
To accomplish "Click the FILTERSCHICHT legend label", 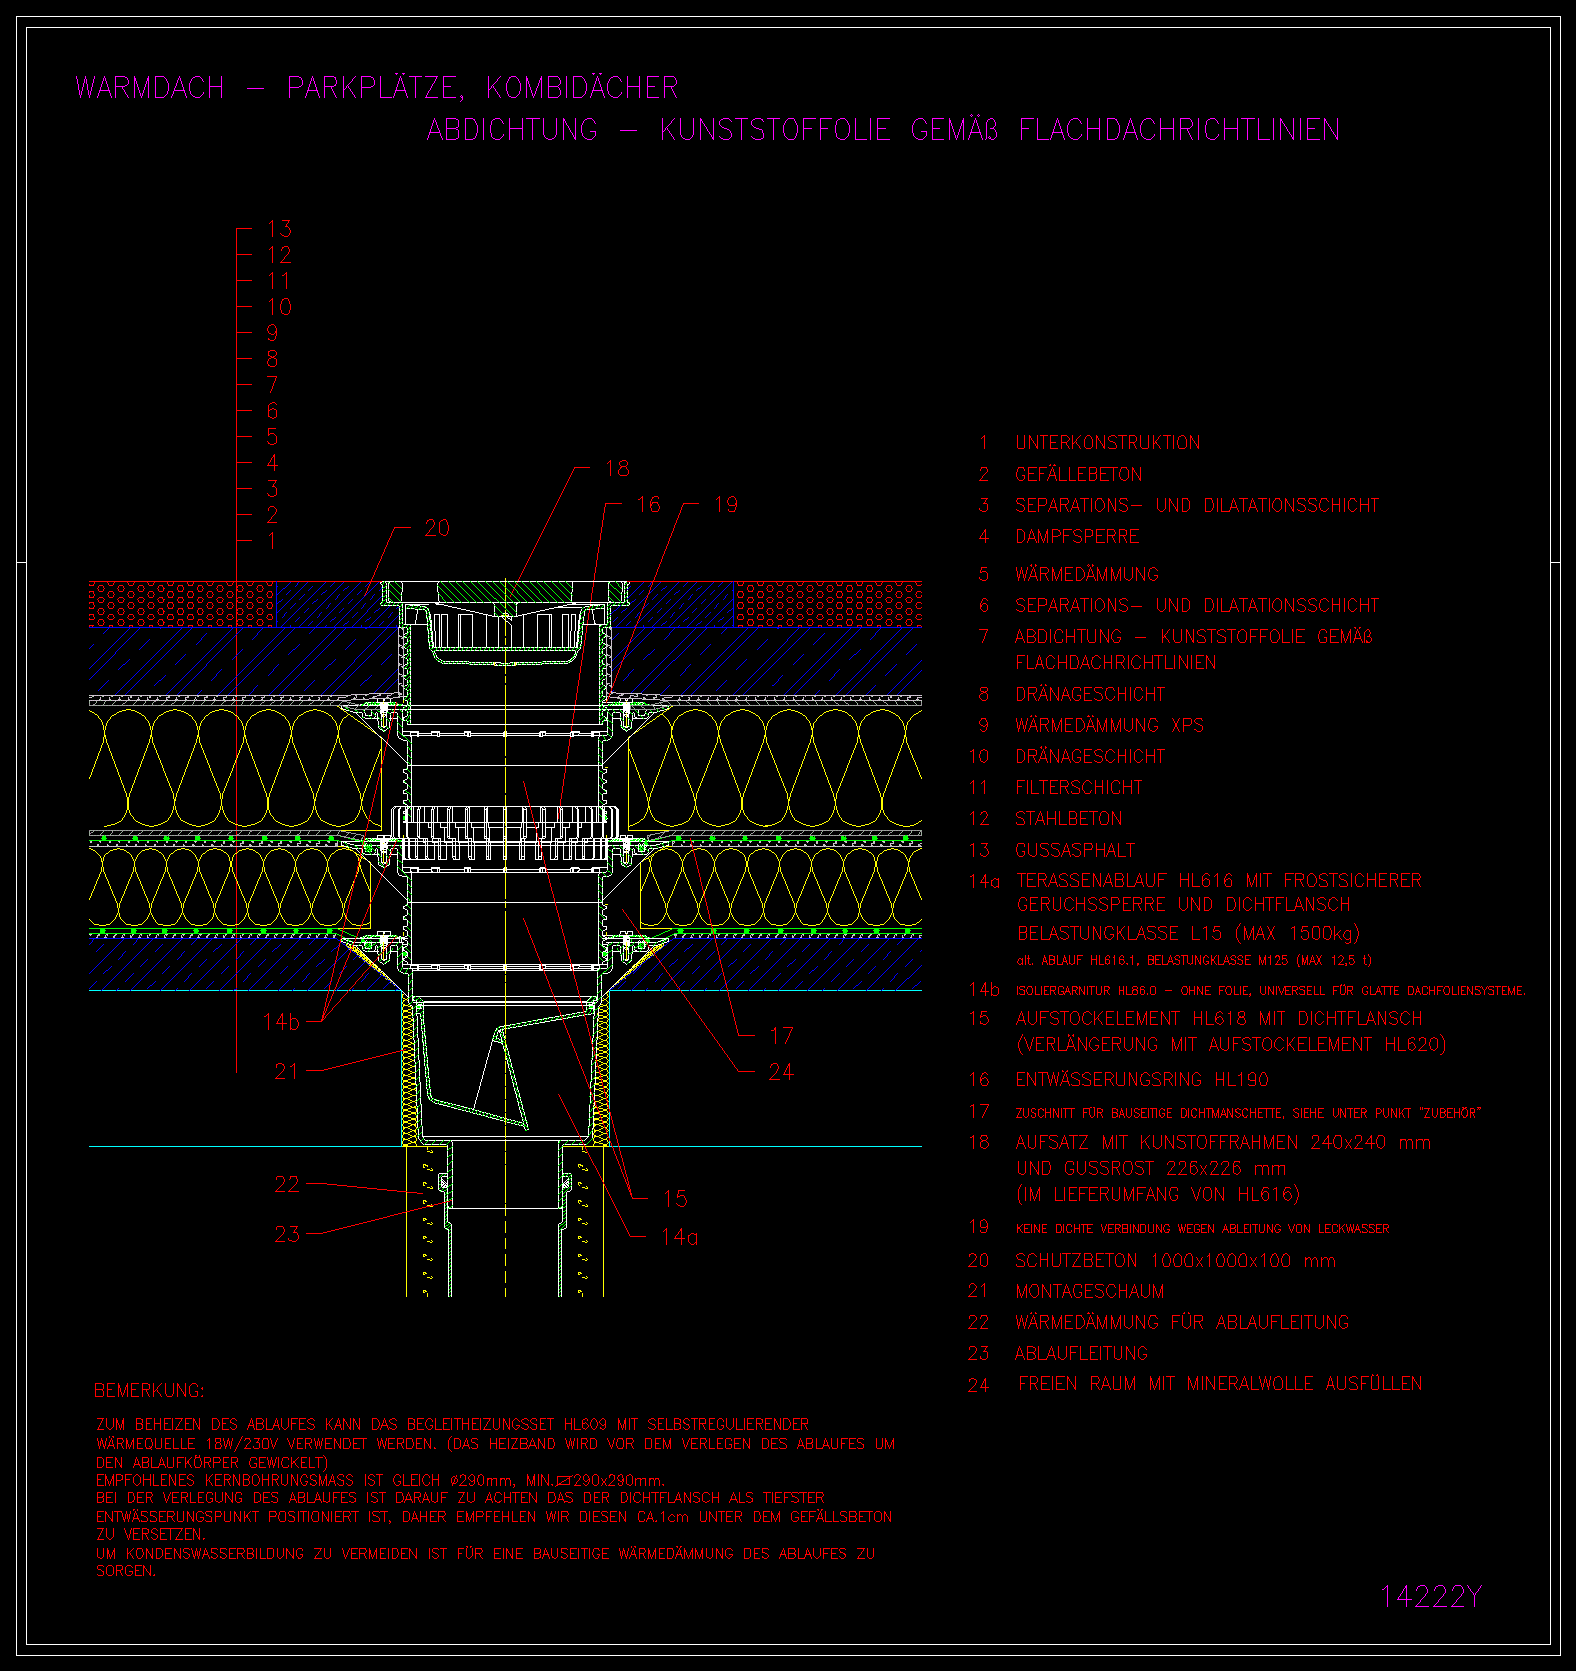I will [x=1078, y=788].
